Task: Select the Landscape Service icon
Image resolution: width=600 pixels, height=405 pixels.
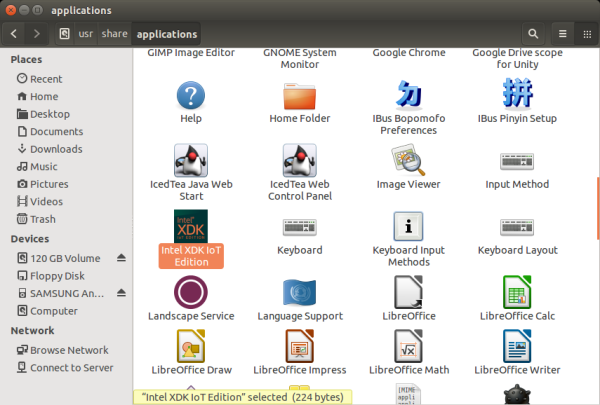Action: tap(191, 292)
